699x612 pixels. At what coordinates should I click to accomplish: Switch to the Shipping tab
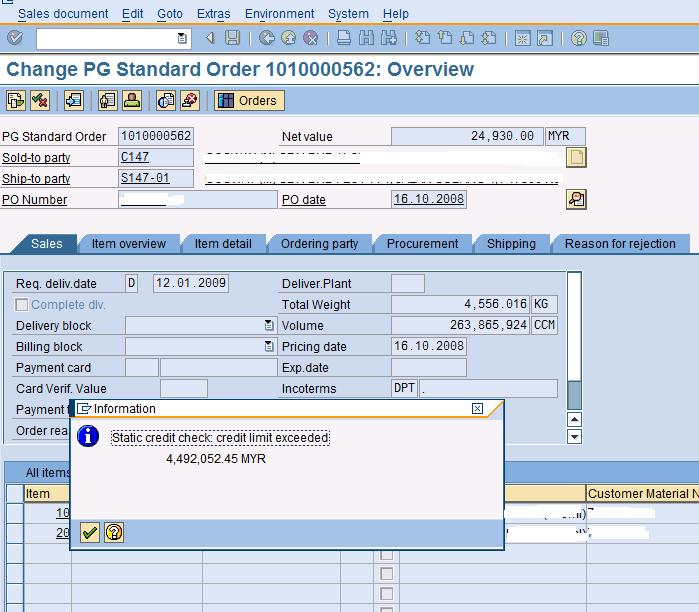click(511, 244)
